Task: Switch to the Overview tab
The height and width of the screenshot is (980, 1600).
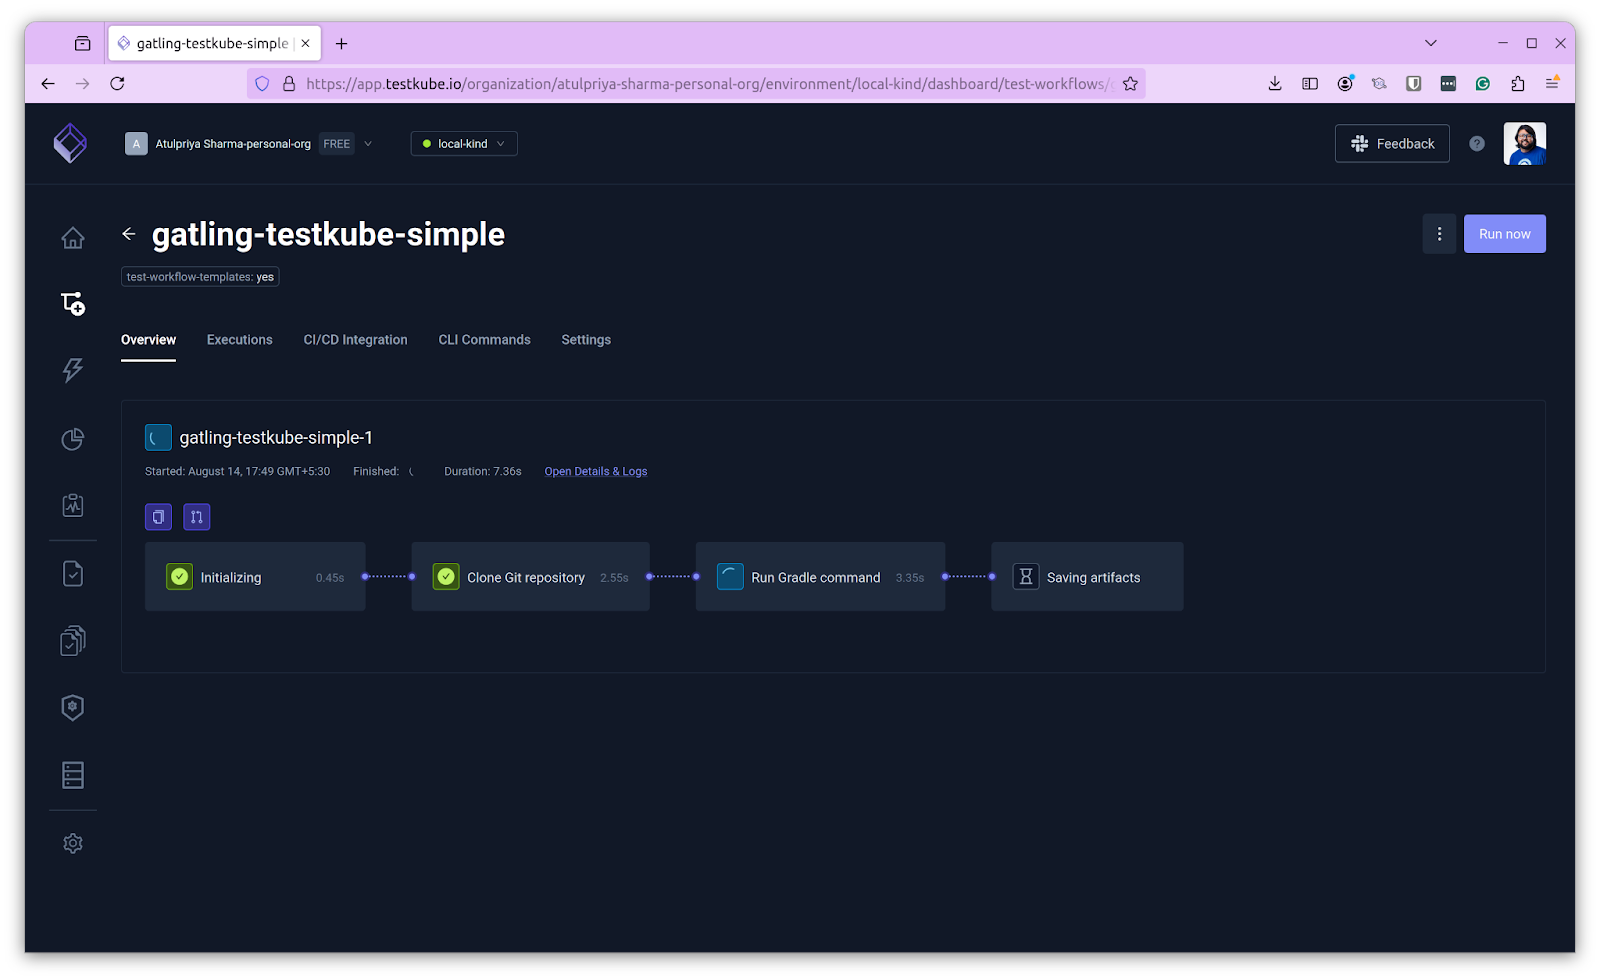Action: click(148, 340)
